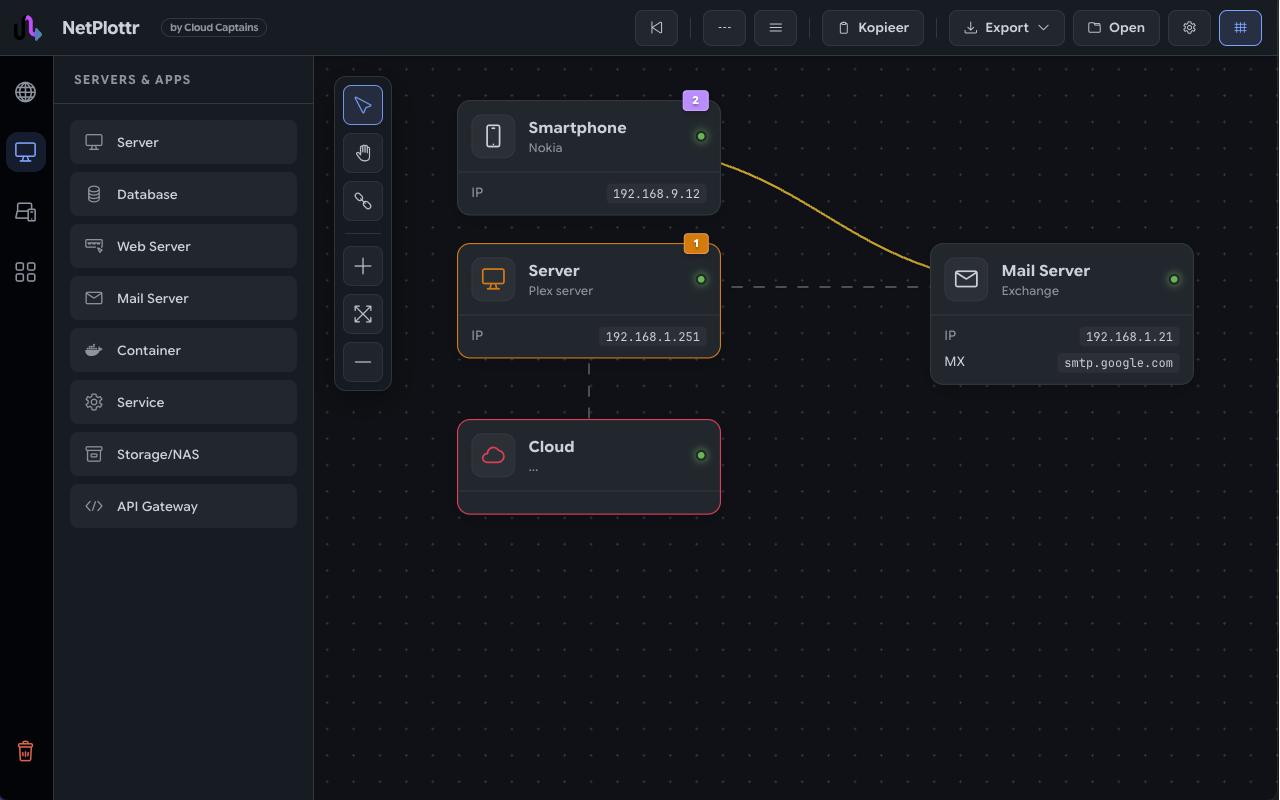Open the devices category icon

pos(26,212)
